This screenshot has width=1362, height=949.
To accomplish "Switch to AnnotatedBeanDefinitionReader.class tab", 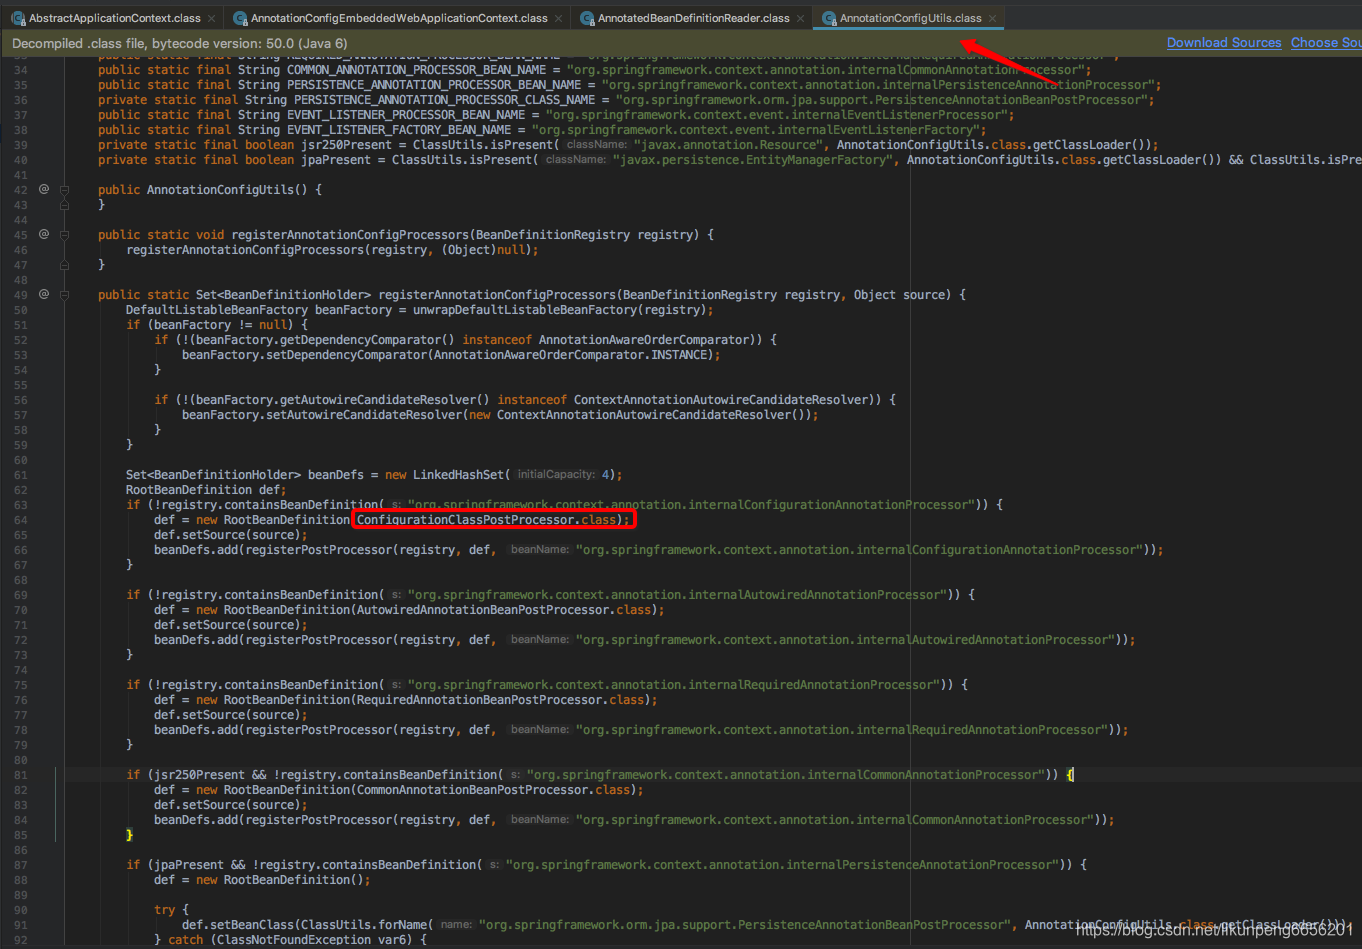I will point(693,18).
